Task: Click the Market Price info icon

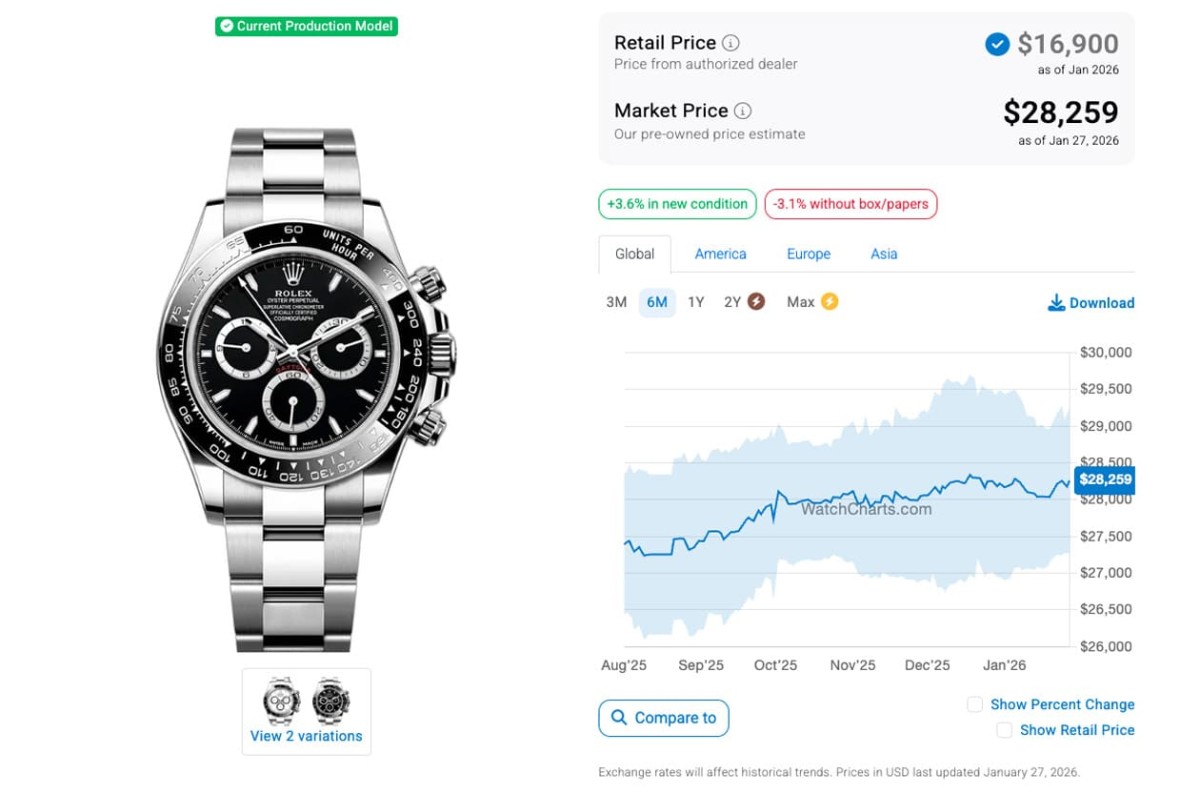Action: (743, 111)
